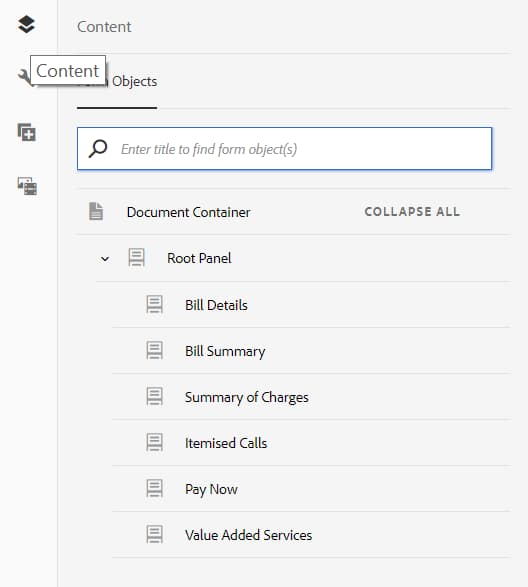This screenshot has height=587, width=528.
Task: Select Value Added Services panel
Action: 312,535
